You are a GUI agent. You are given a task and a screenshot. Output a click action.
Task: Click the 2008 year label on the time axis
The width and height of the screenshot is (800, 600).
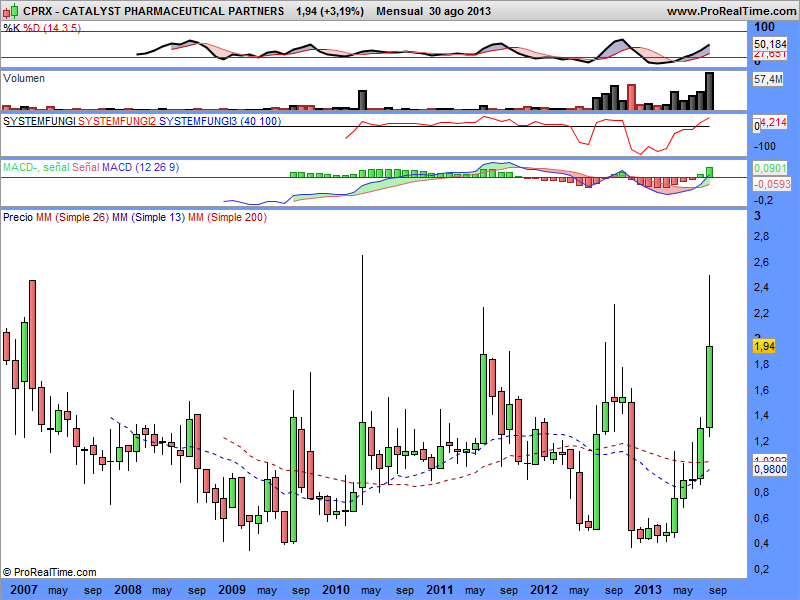coord(128,590)
